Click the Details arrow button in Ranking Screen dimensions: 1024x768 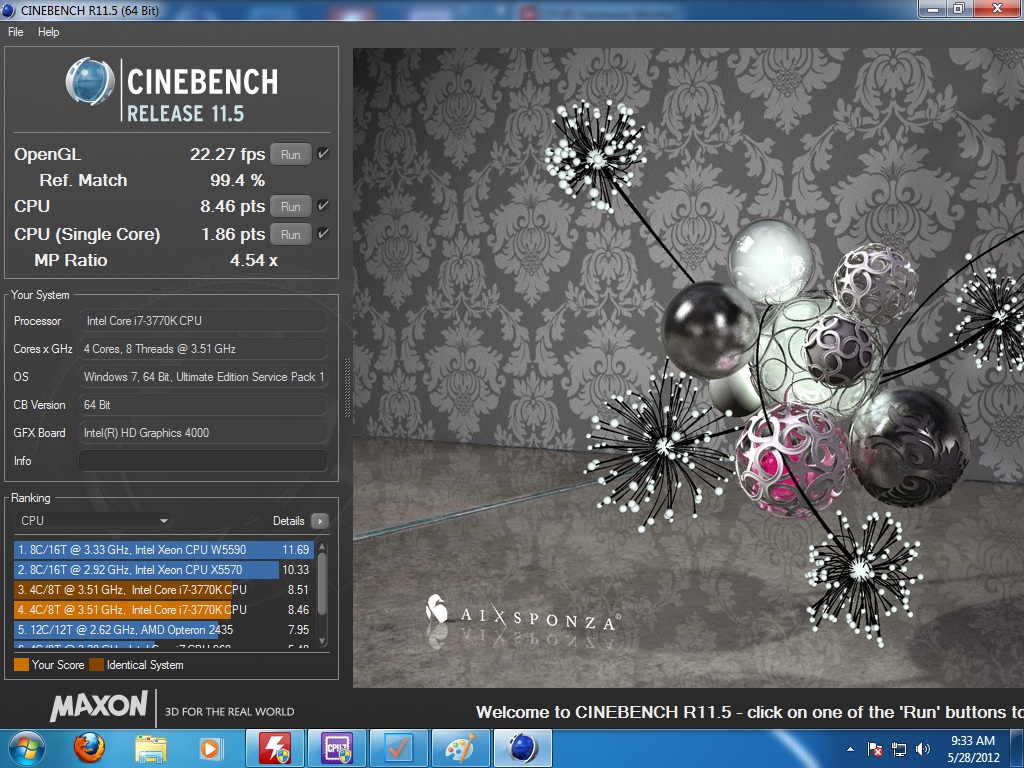[x=319, y=520]
